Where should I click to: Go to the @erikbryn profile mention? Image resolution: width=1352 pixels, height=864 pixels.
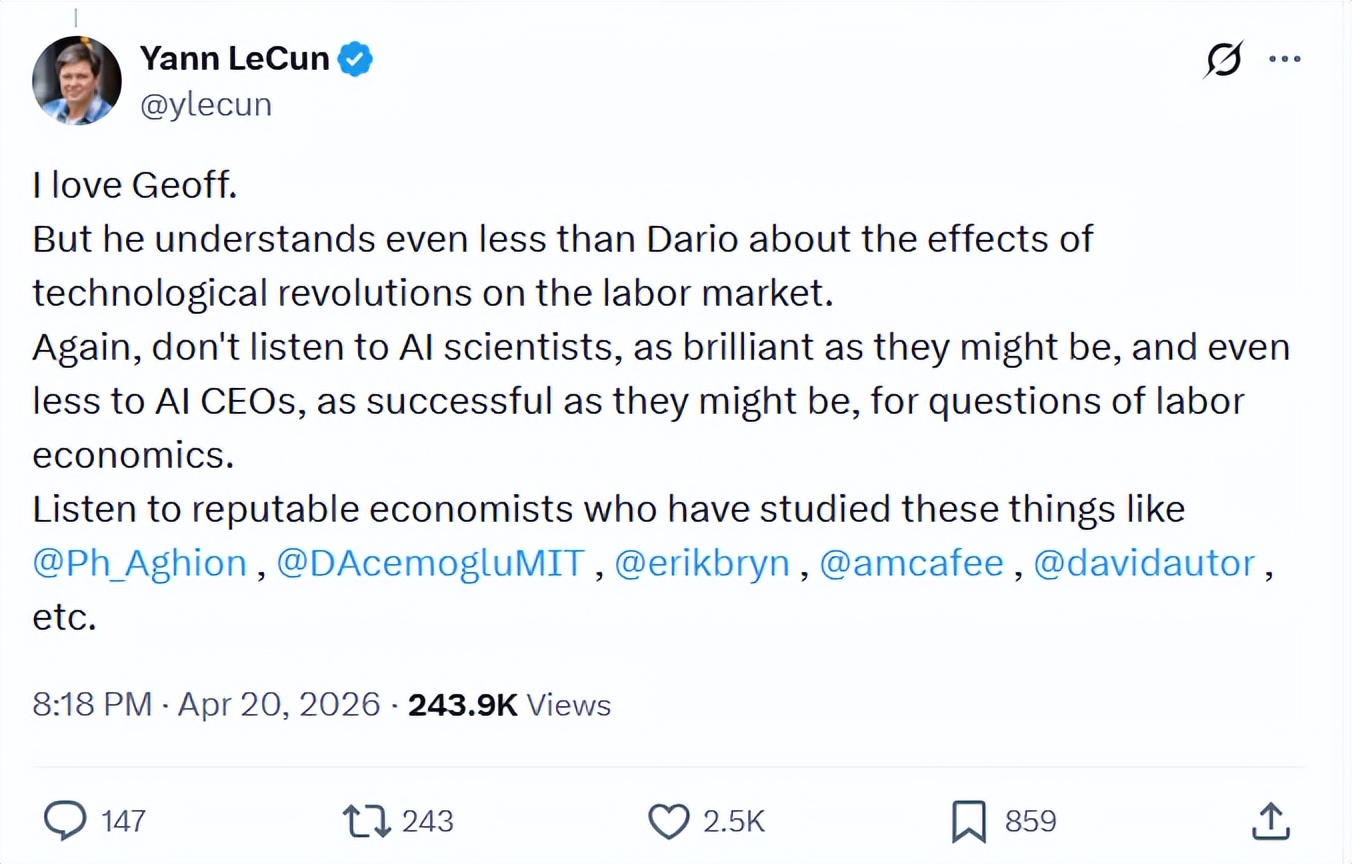pos(702,563)
